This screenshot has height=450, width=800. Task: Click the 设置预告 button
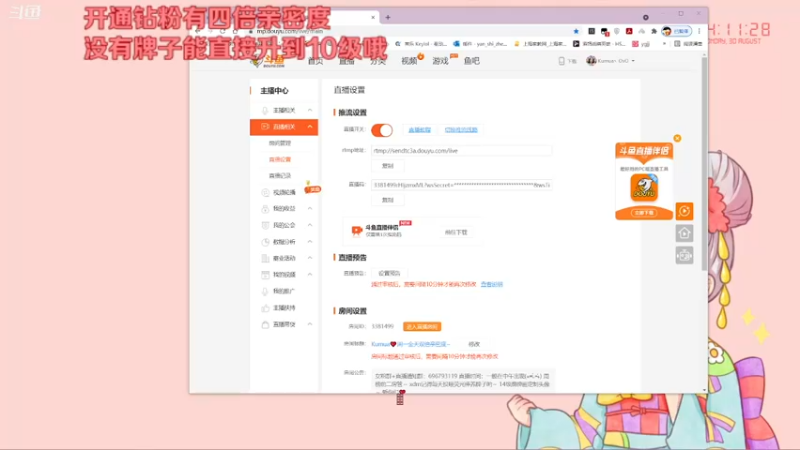pos(389,273)
